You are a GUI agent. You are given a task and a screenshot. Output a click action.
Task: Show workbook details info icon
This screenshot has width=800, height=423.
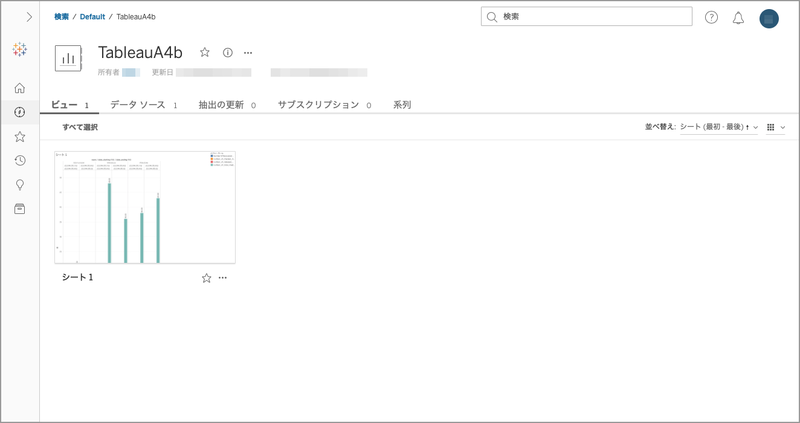(228, 53)
